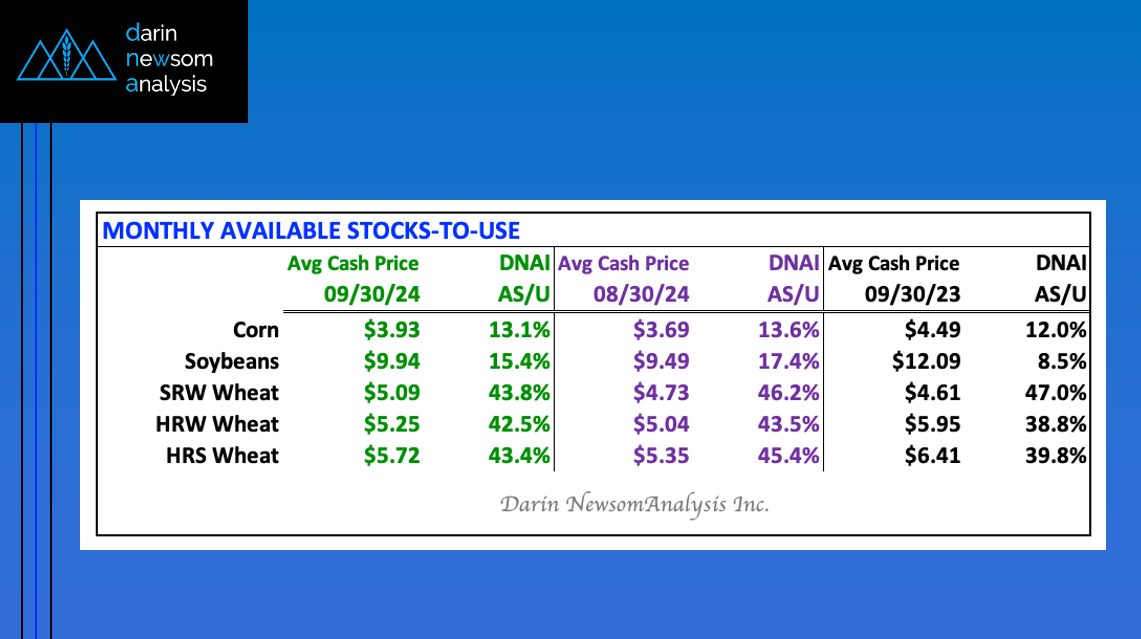Select the Soybeans row label
The height and width of the screenshot is (639, 1141).
pos(231,361)
